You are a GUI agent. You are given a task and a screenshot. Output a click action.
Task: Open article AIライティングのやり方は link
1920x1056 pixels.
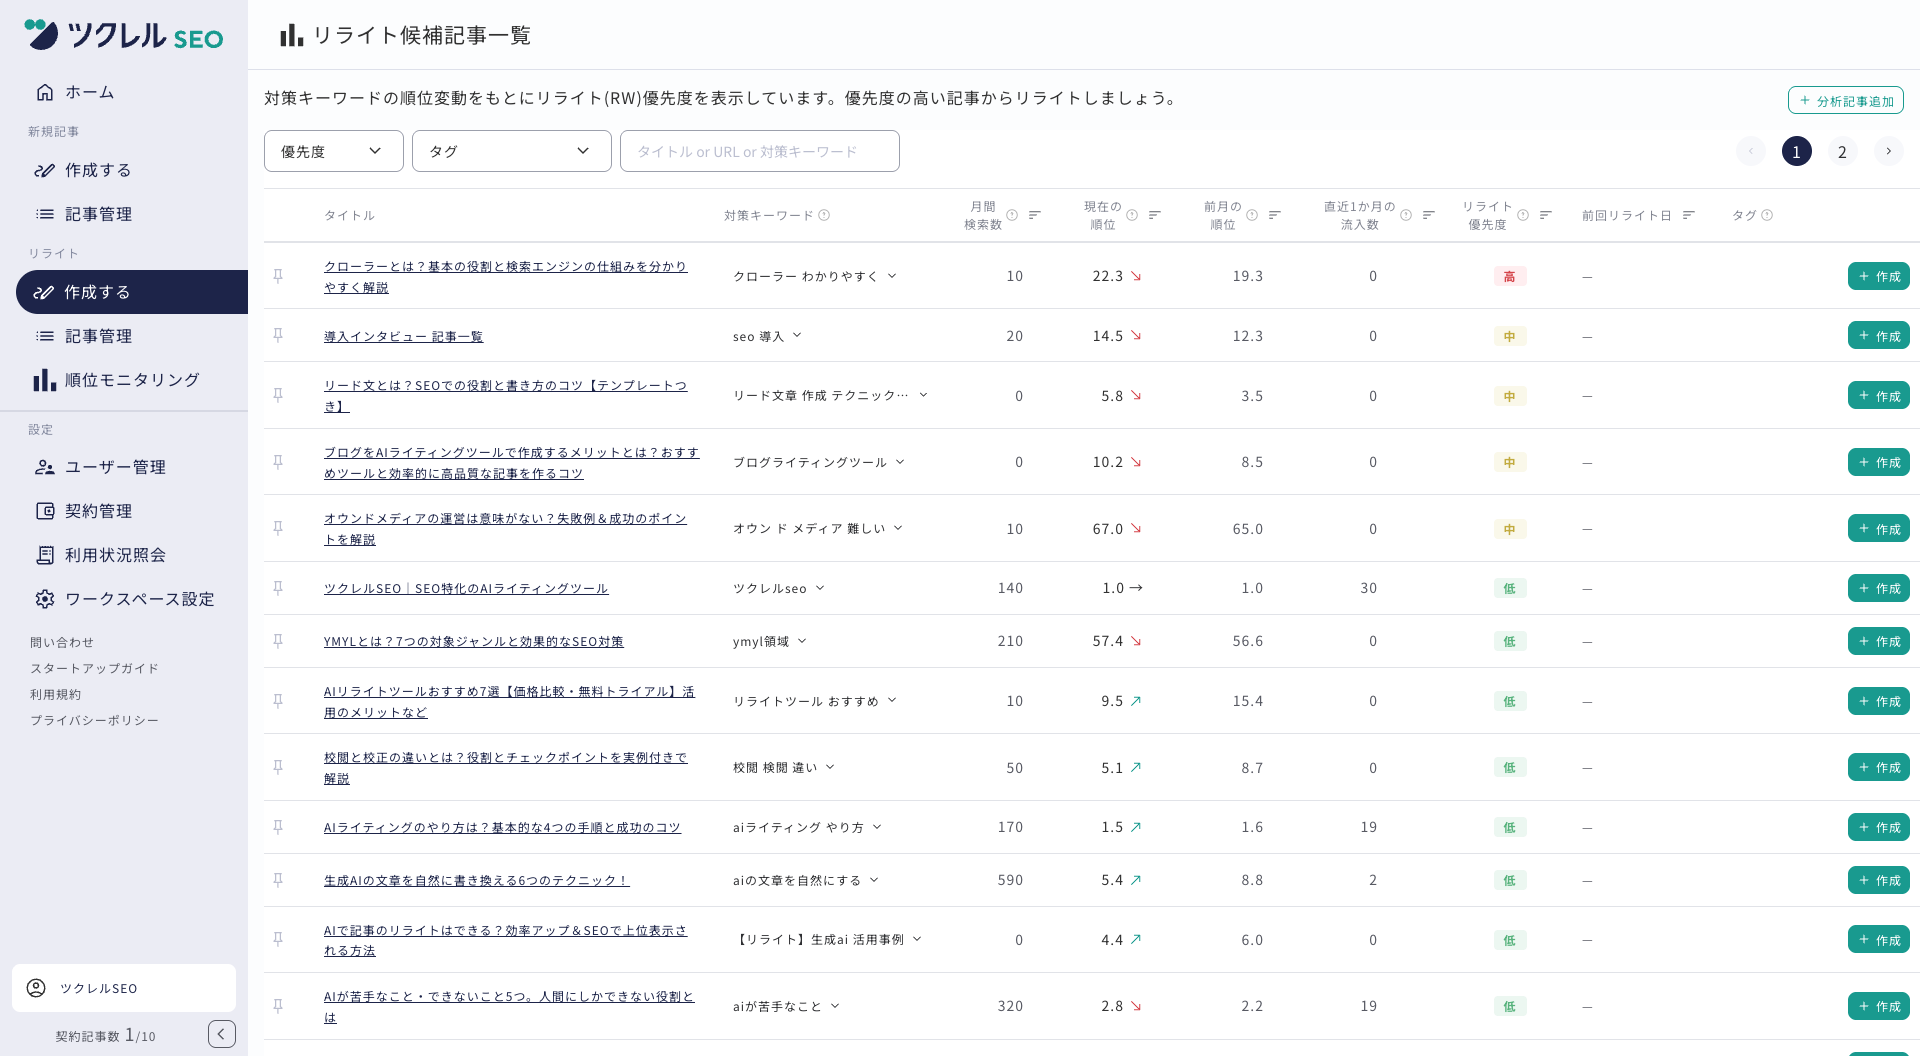click(x=502, y=827)
